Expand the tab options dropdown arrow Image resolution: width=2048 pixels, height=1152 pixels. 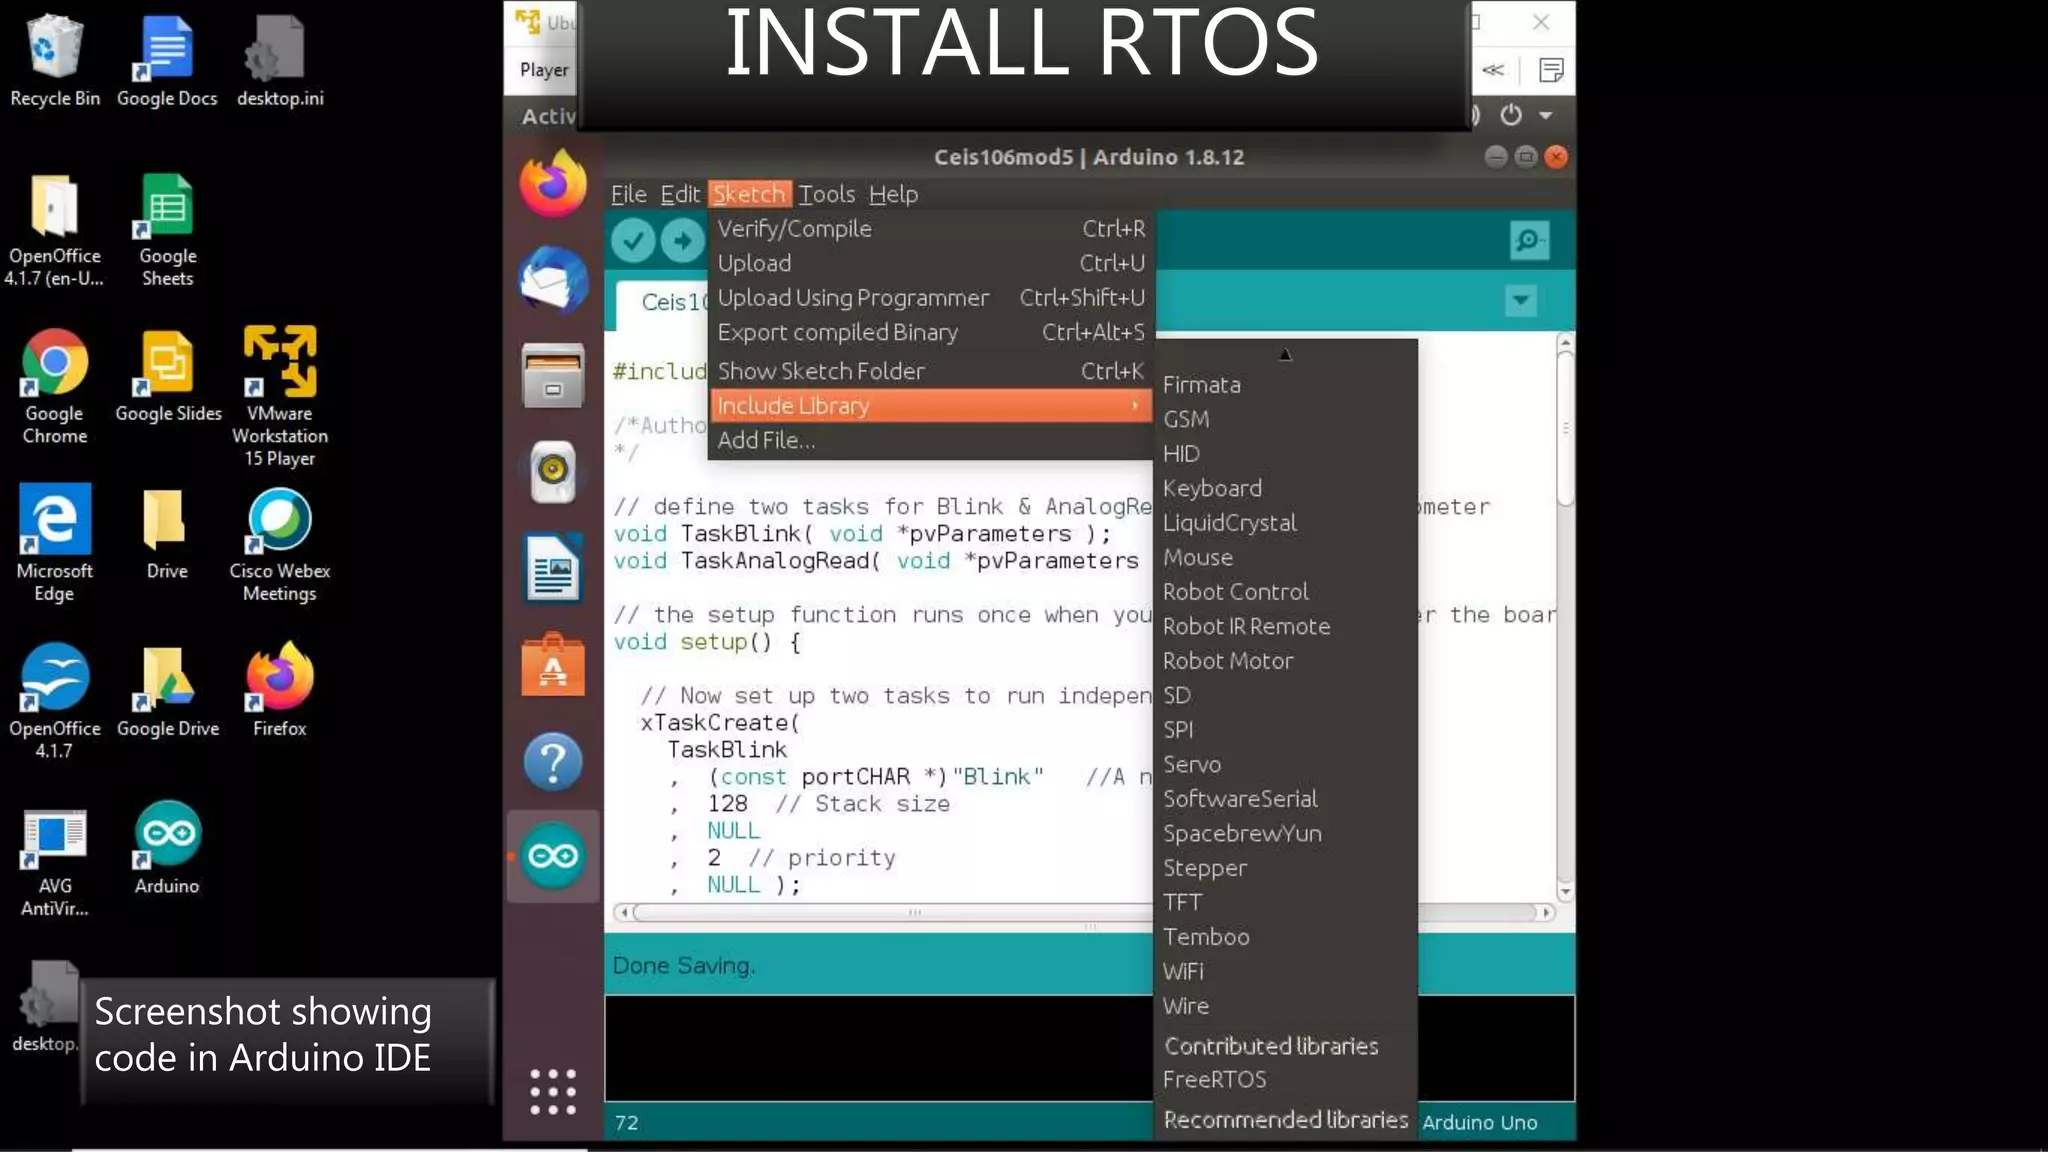[1520, 300]
